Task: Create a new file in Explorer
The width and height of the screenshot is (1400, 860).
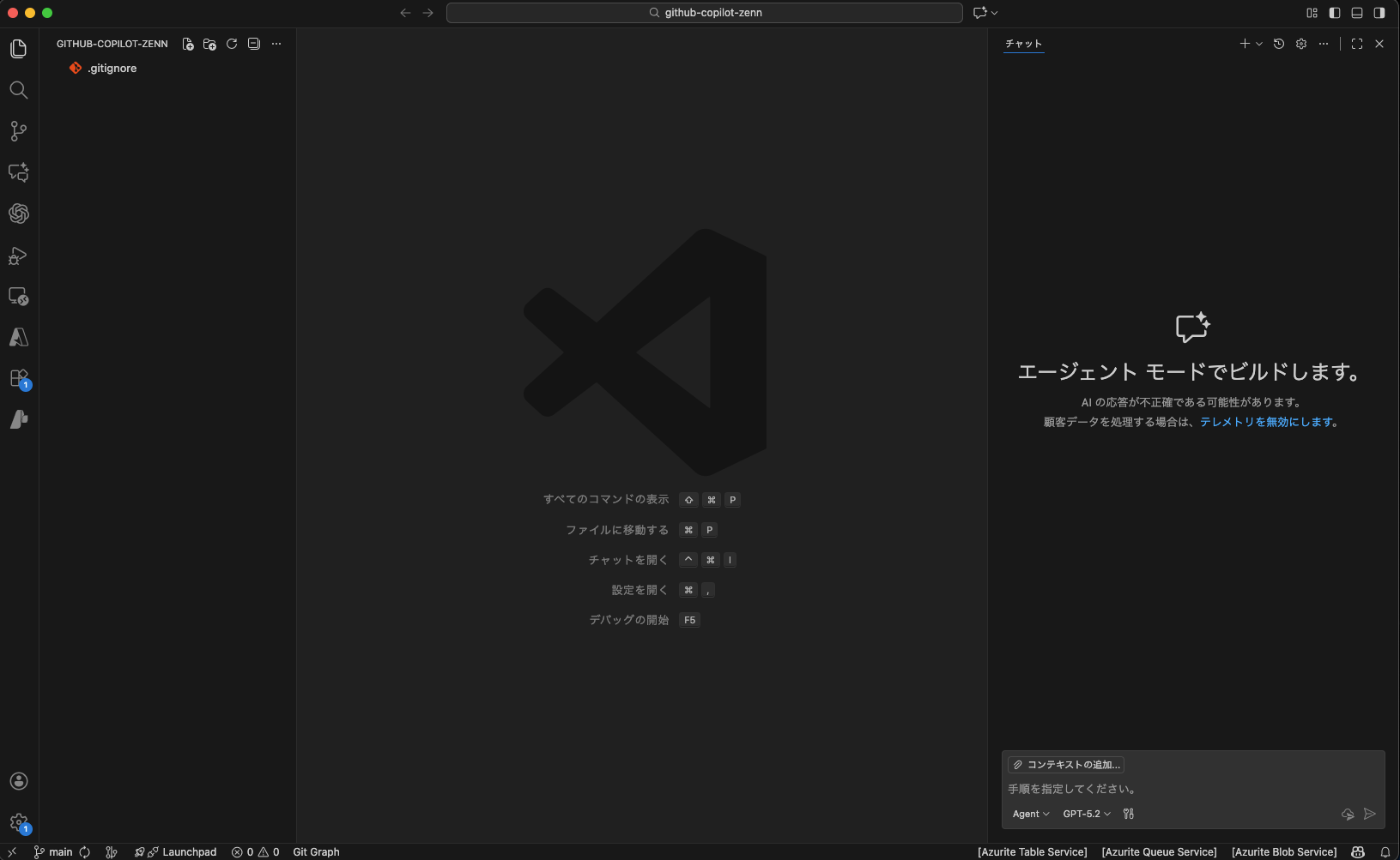Action: click(188, 44)
